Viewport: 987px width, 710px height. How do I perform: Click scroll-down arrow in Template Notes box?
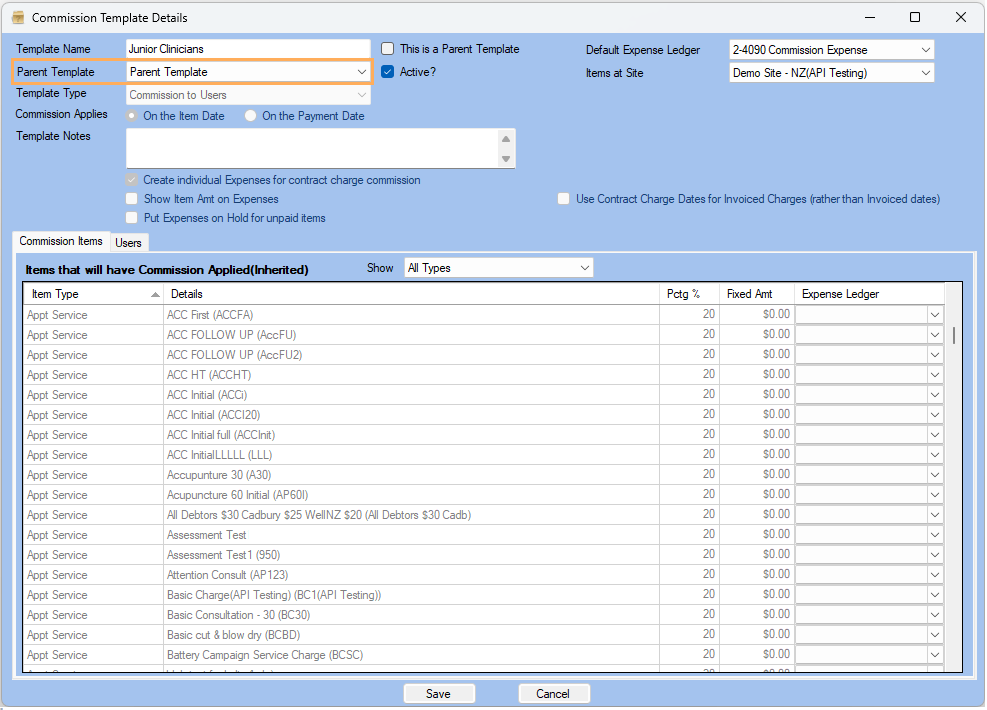(x=506, y=159)
